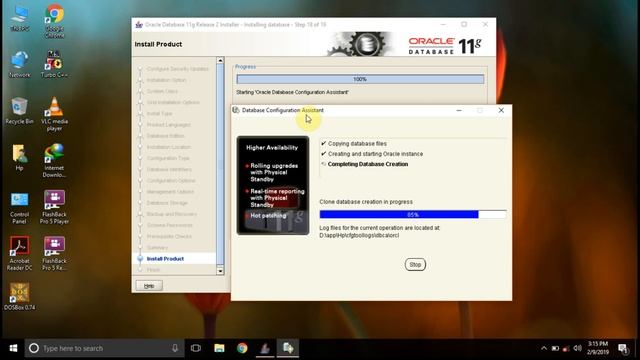Click 'Completing Database Creation' step
Screen dimensions: 640x360
point(367,164)
